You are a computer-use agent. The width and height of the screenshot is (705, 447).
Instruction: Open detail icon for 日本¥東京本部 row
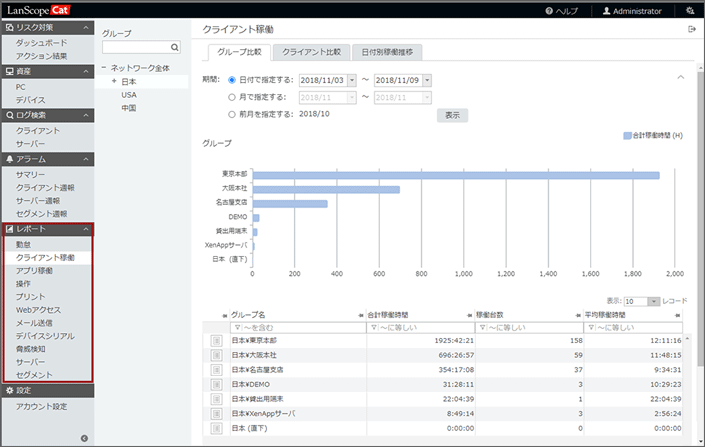[x=216, y=341]
